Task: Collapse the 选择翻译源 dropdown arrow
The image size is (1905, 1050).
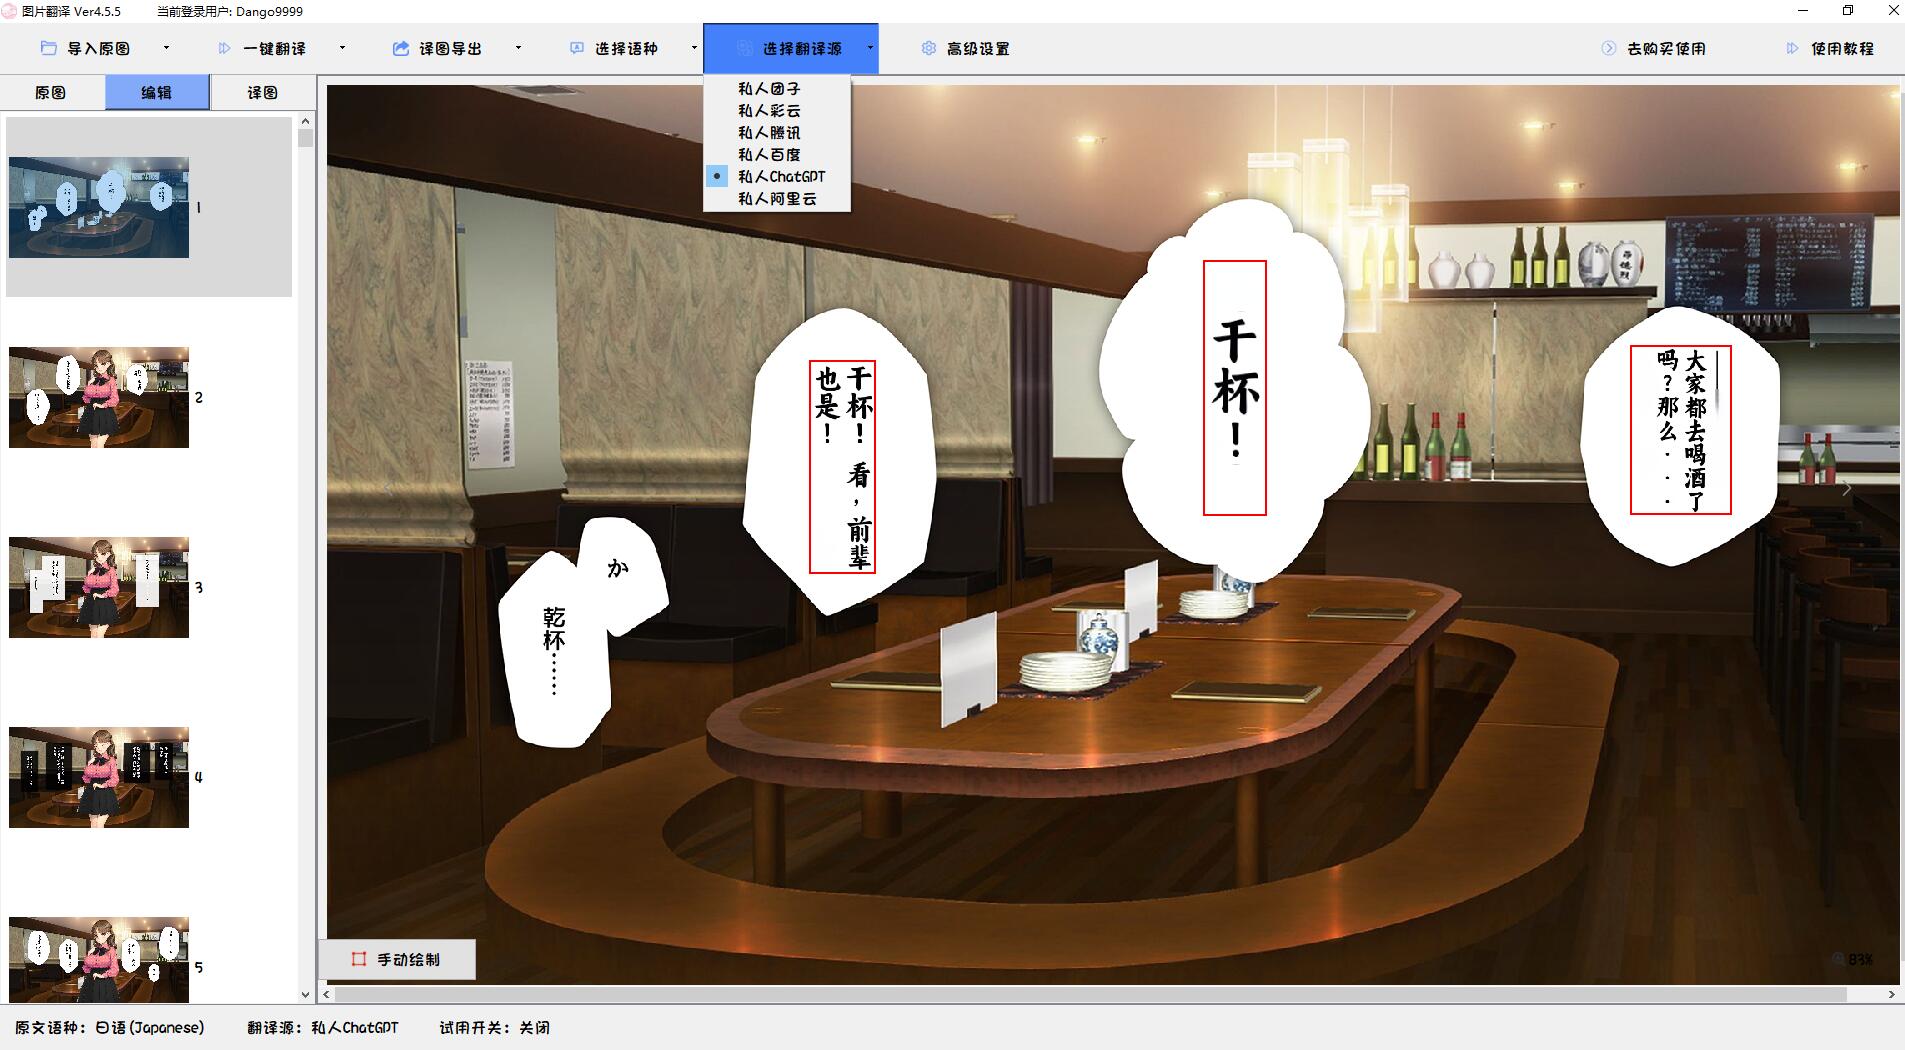Action: coord(870,48)
